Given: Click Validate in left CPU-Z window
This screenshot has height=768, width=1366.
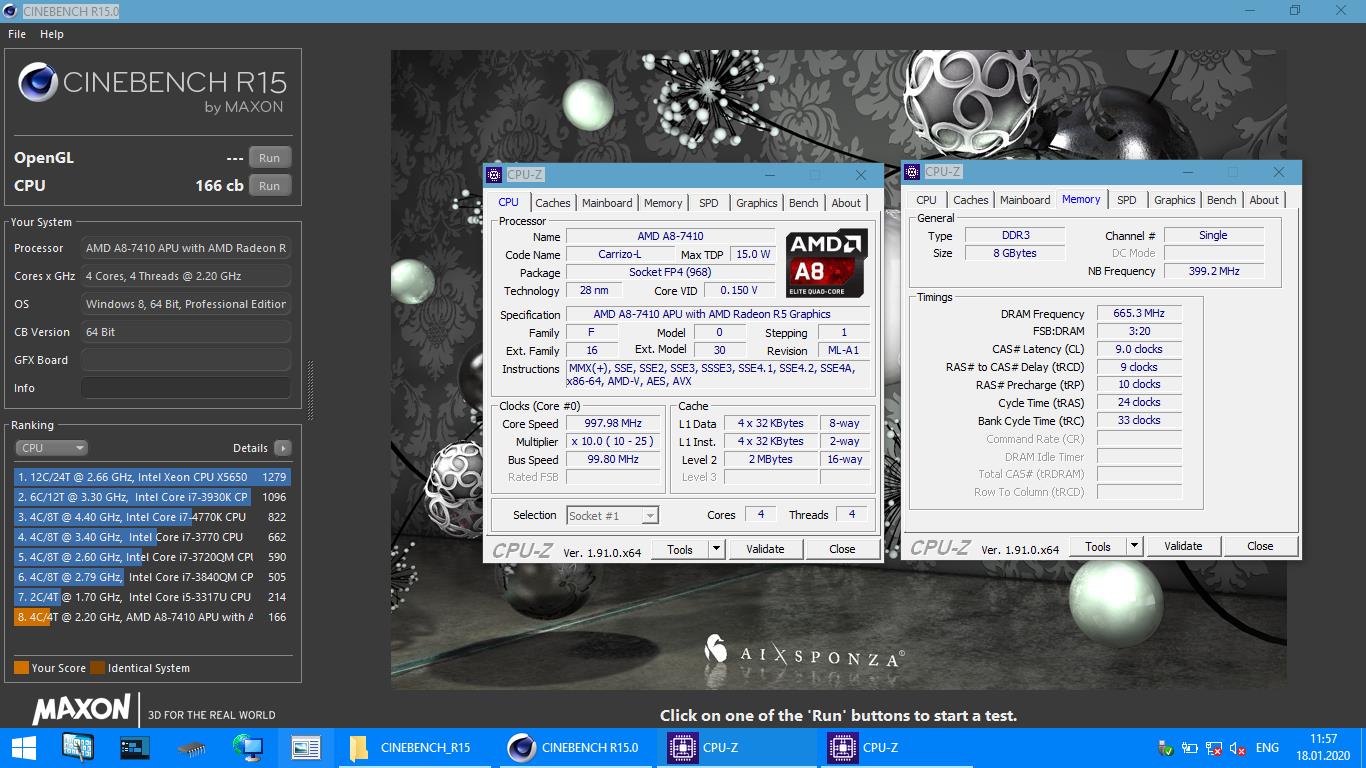Looking at the screenshot, I should pyautogui.click(x=765, y=549).
